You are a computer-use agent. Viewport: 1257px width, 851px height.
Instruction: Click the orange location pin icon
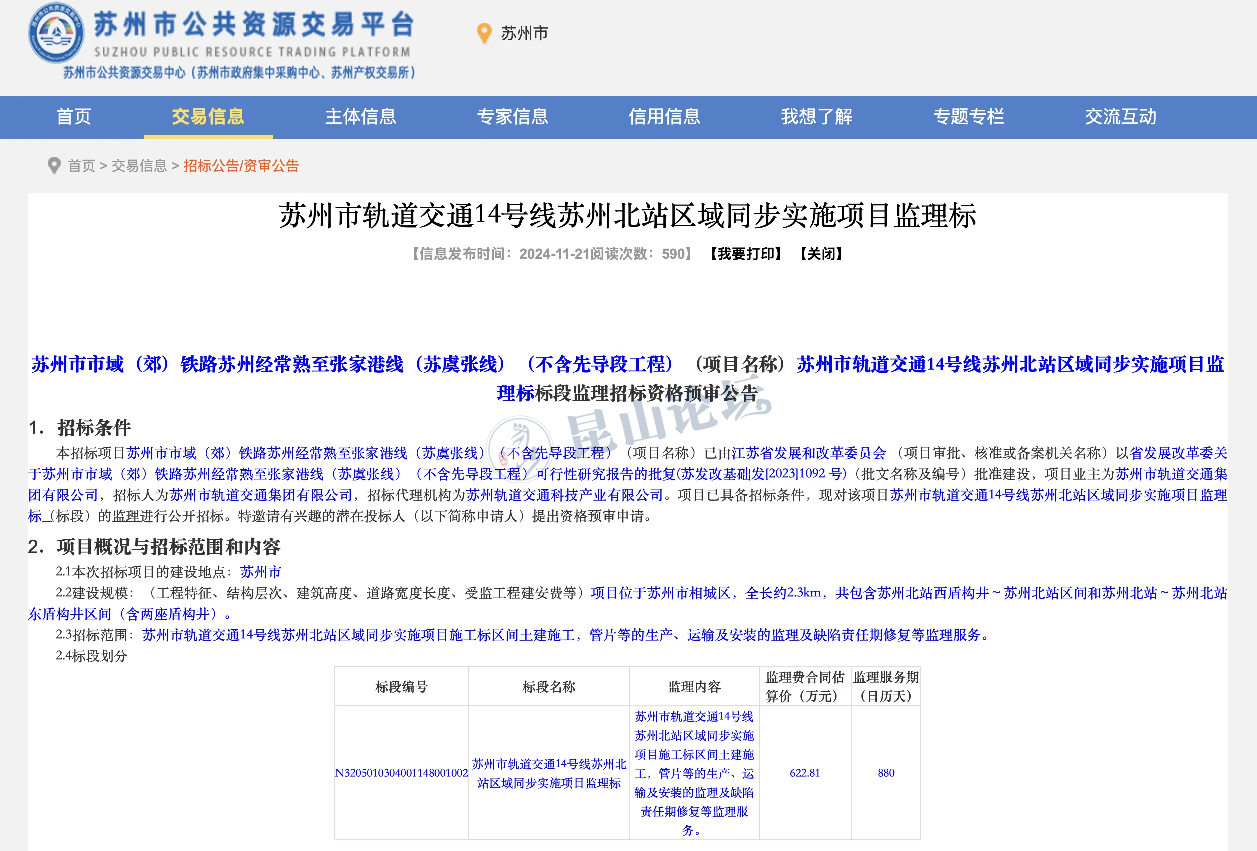484,34
